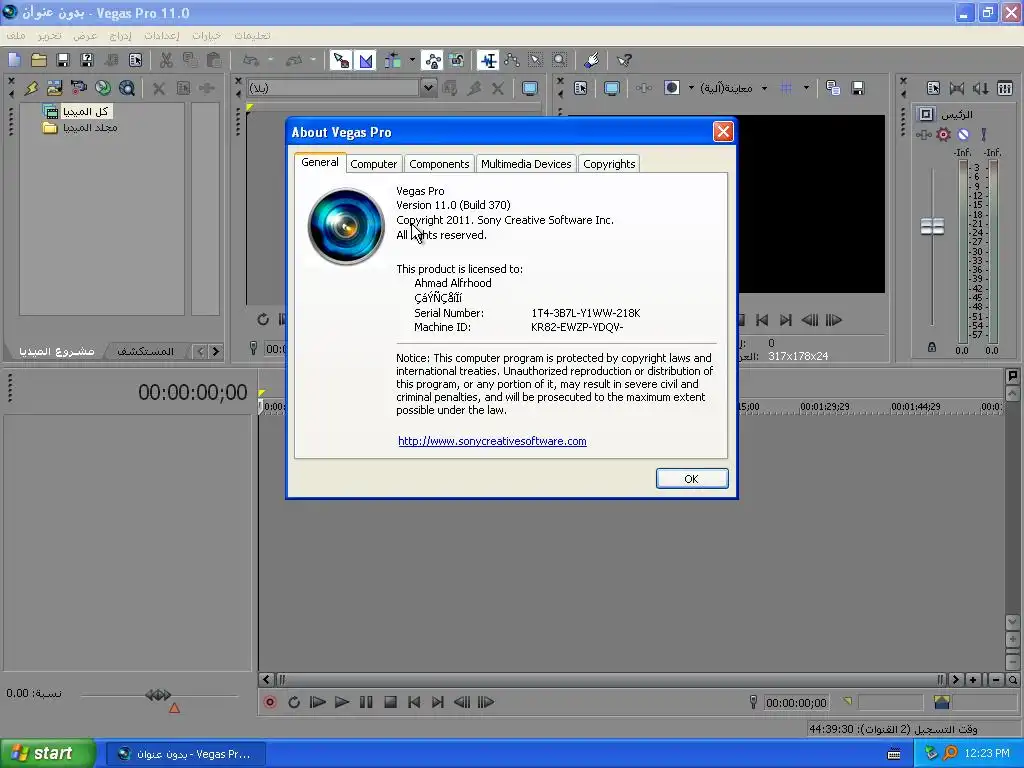Viewport: 1024px width, 768px height.
Task: Open sonycreativesoftware.com link
Action: coord(492,441)
